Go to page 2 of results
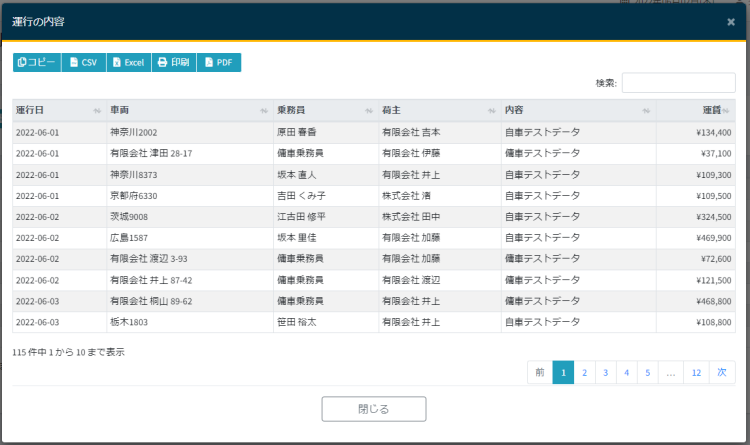 click(585, 372)
